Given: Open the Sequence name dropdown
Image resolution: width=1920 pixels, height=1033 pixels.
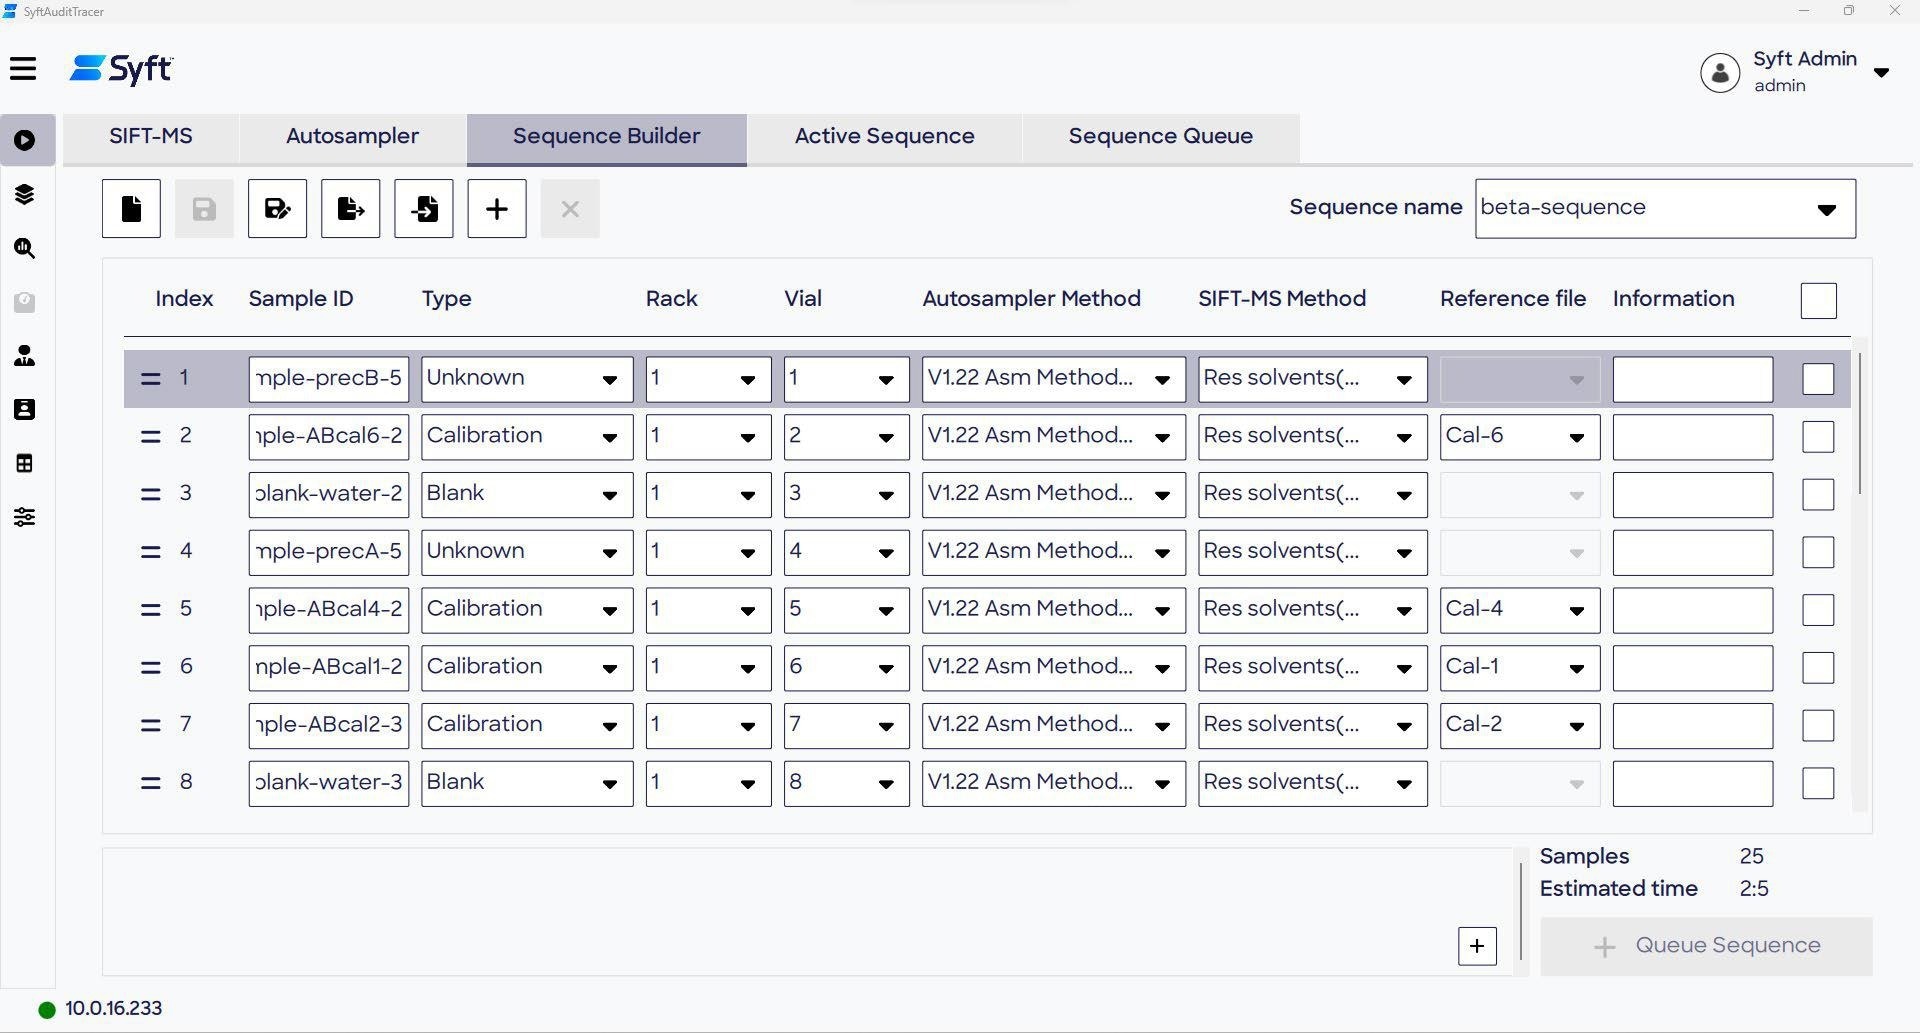Looking at the screenshot, I should click(1827, 209).
